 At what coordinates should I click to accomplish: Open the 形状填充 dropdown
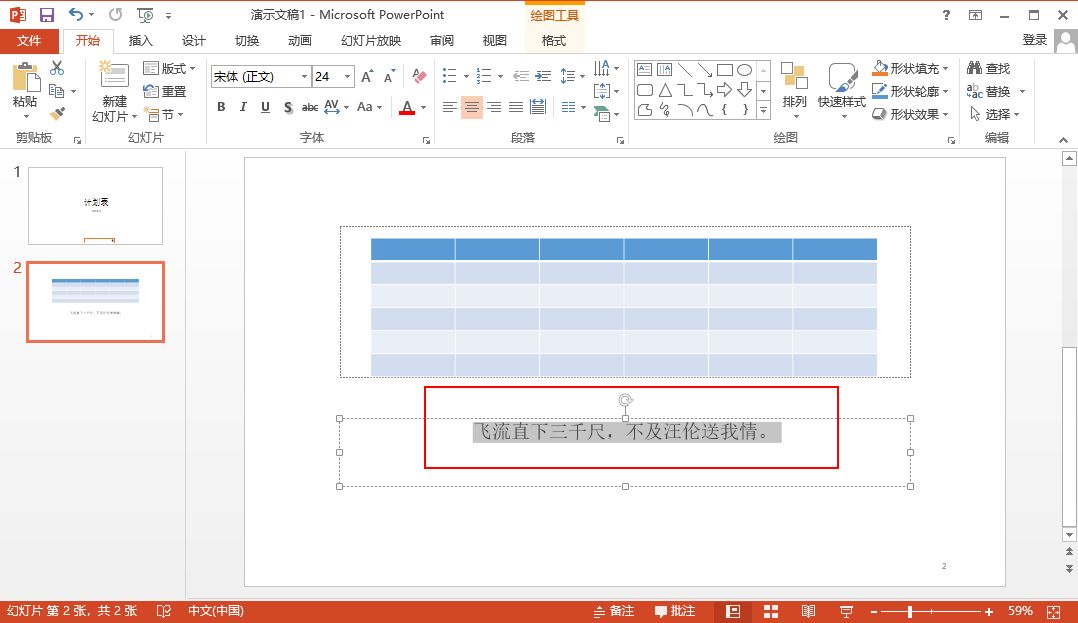coord(946,68)
